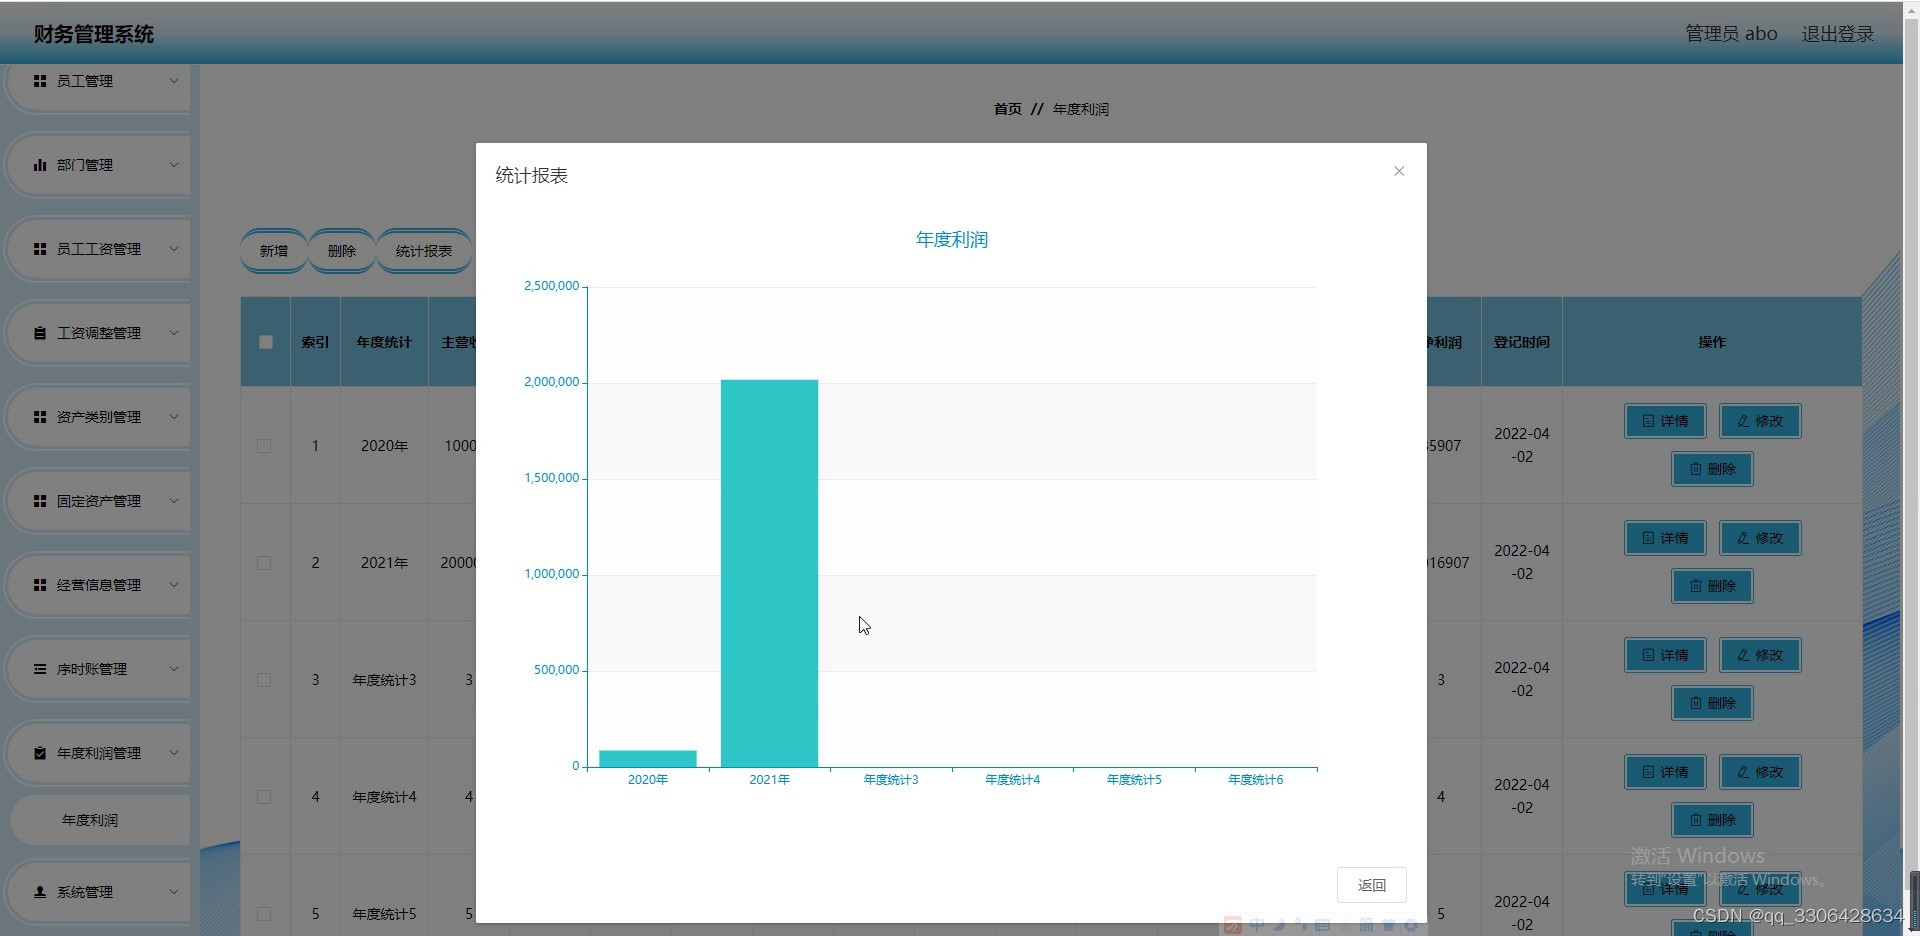Click 修改 for the 年度统计4 row
Viewport: 1920px width, 936px height.
(x=1760, y=772)
